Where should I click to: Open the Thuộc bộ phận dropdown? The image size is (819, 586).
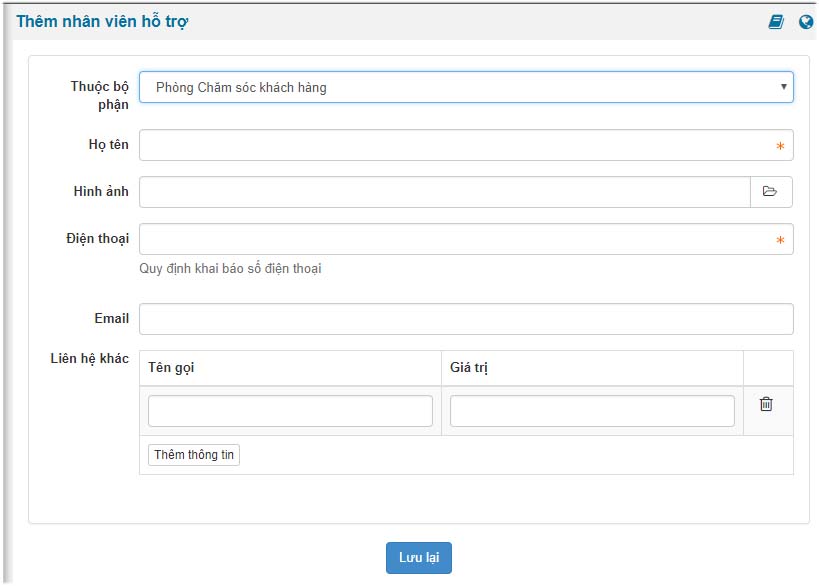(x=466, y=87)
